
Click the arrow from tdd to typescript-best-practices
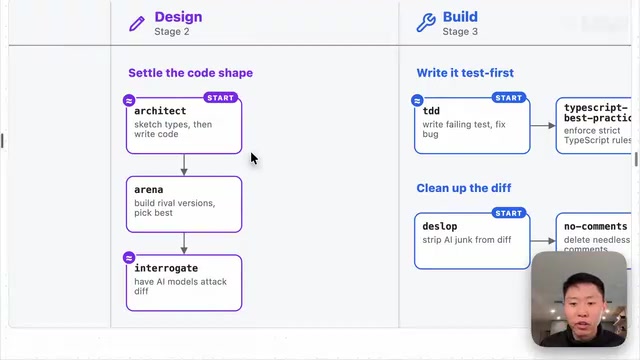[543, 126]
